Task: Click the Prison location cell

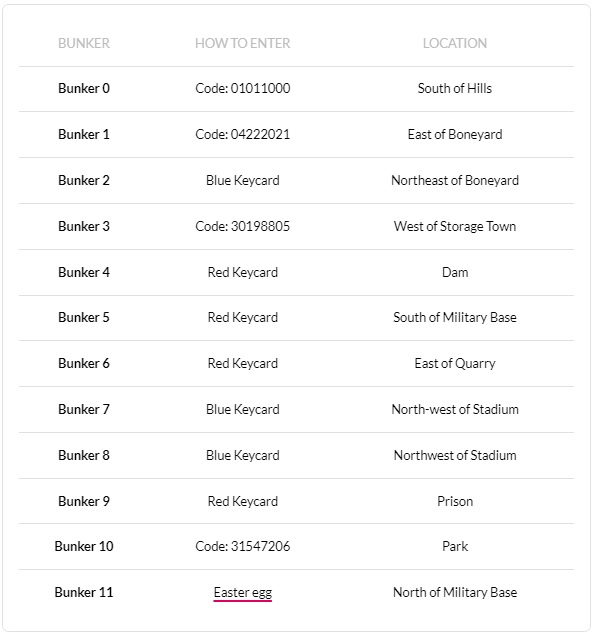Action: (x=455, y=501)
